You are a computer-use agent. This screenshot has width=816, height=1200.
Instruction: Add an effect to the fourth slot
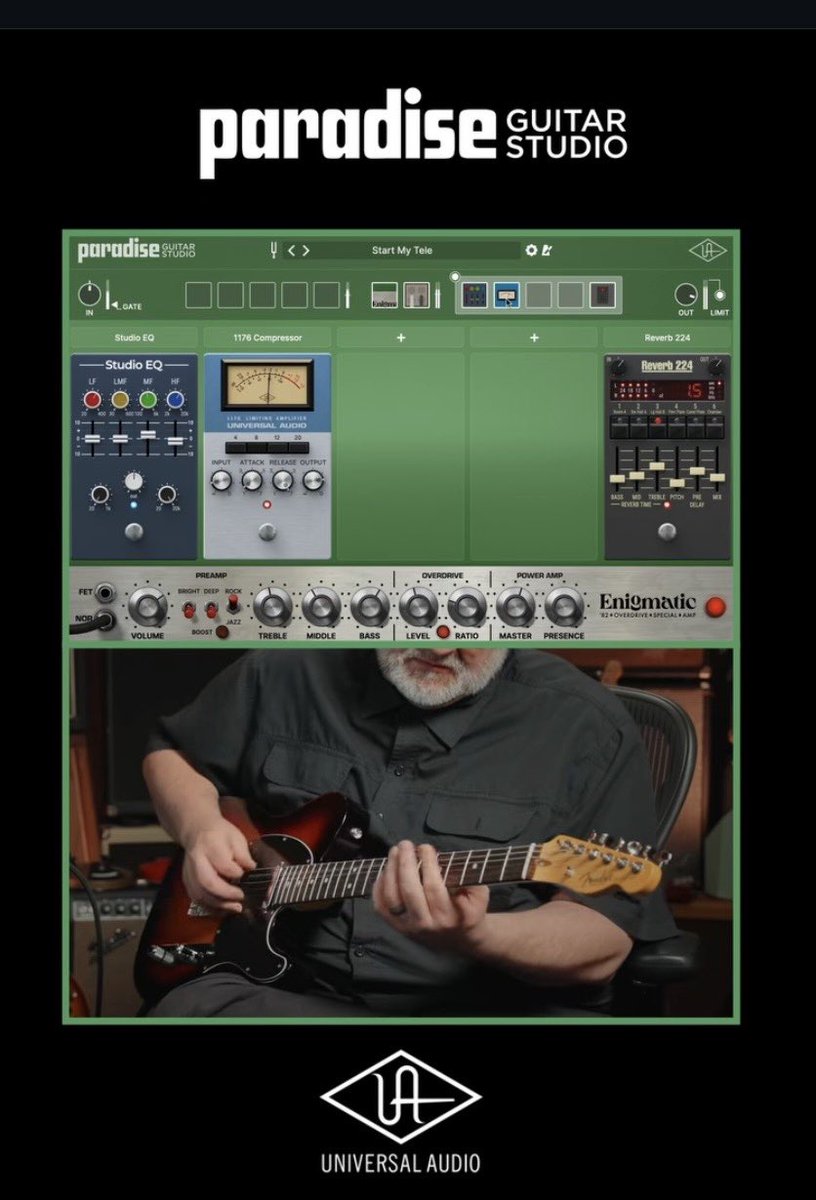point(533,338)
